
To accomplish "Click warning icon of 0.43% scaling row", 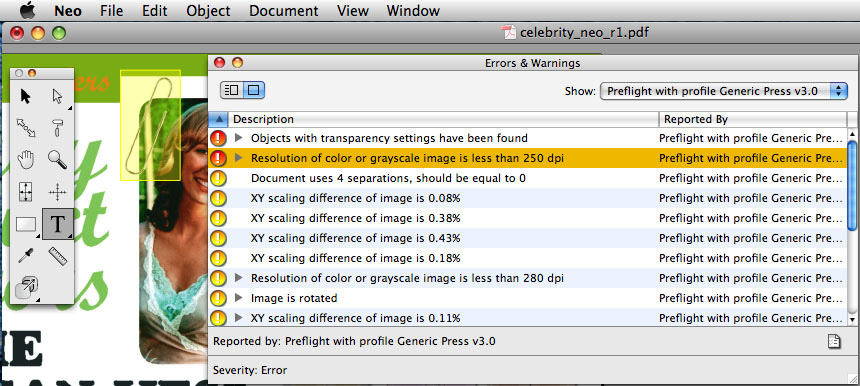I will pyautogui.click(x=218, y=238).
